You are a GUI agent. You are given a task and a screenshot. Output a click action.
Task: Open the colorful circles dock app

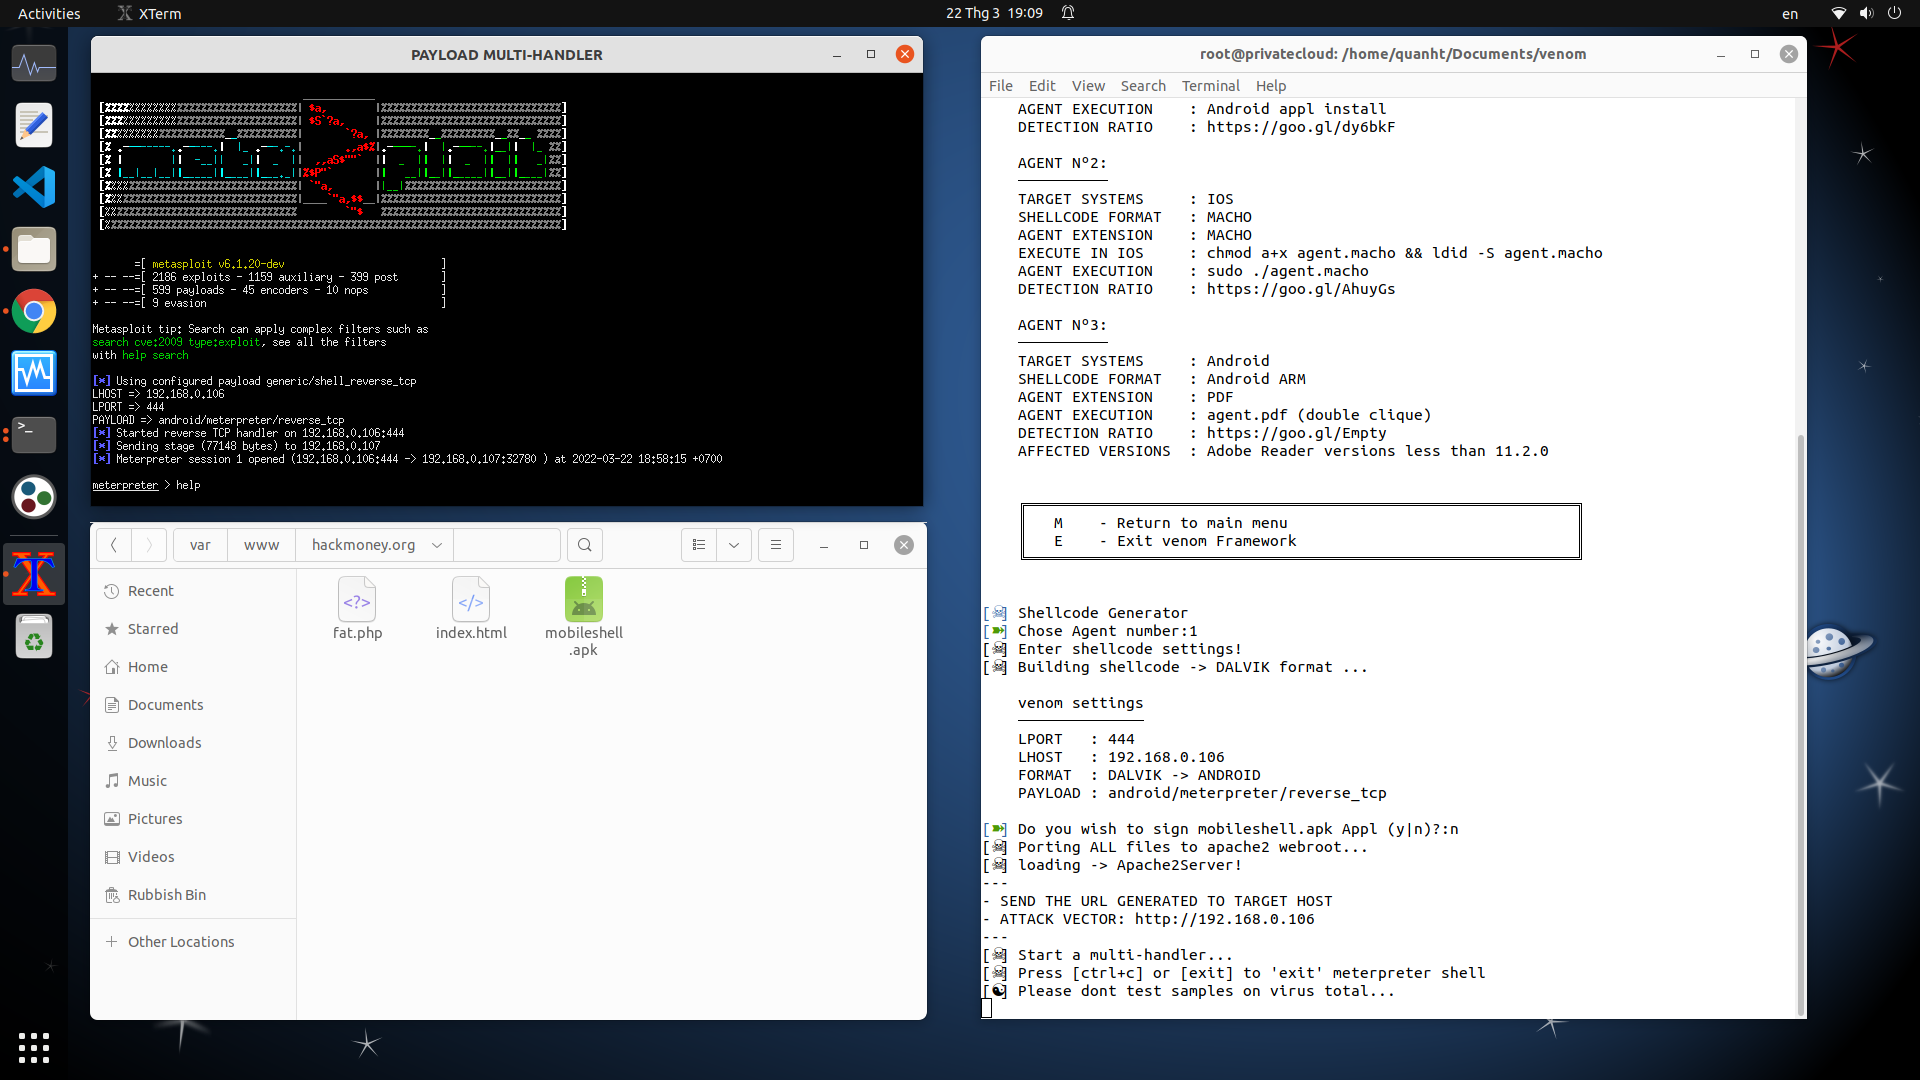[34, 497]
